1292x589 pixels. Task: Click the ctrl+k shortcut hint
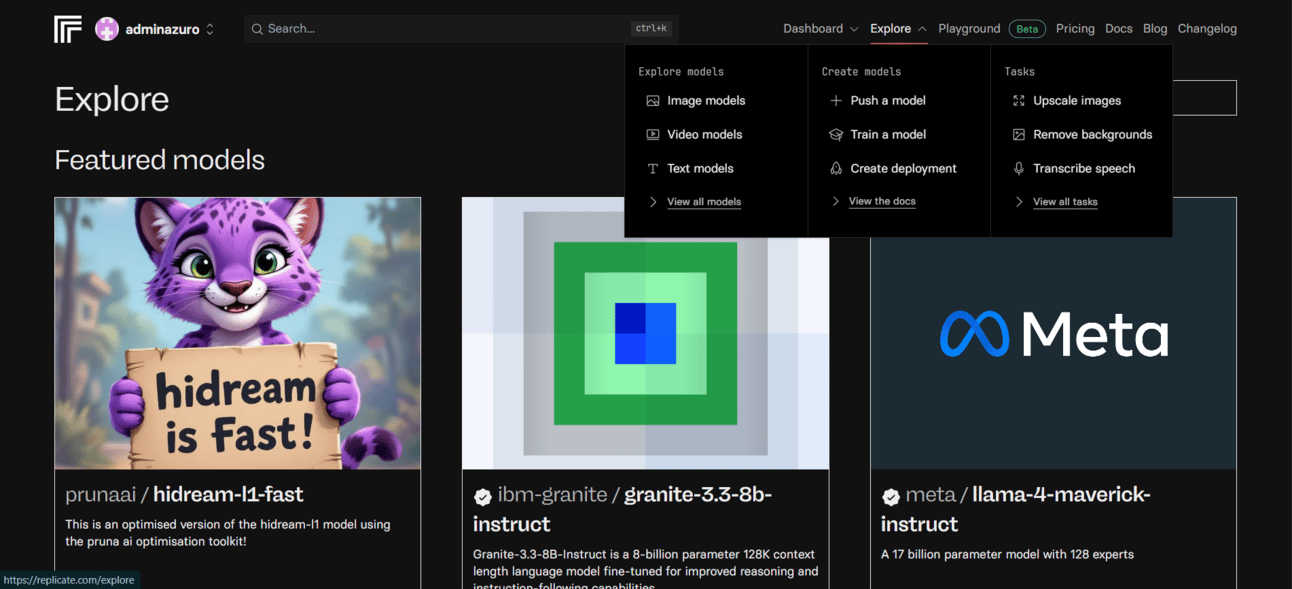pos(651,29)
